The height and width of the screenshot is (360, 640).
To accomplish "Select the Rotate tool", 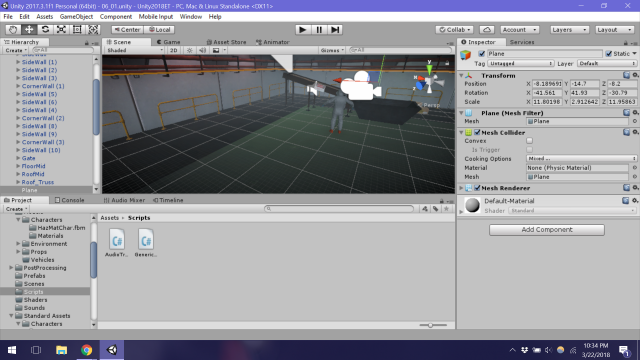I will coord(45,30).
